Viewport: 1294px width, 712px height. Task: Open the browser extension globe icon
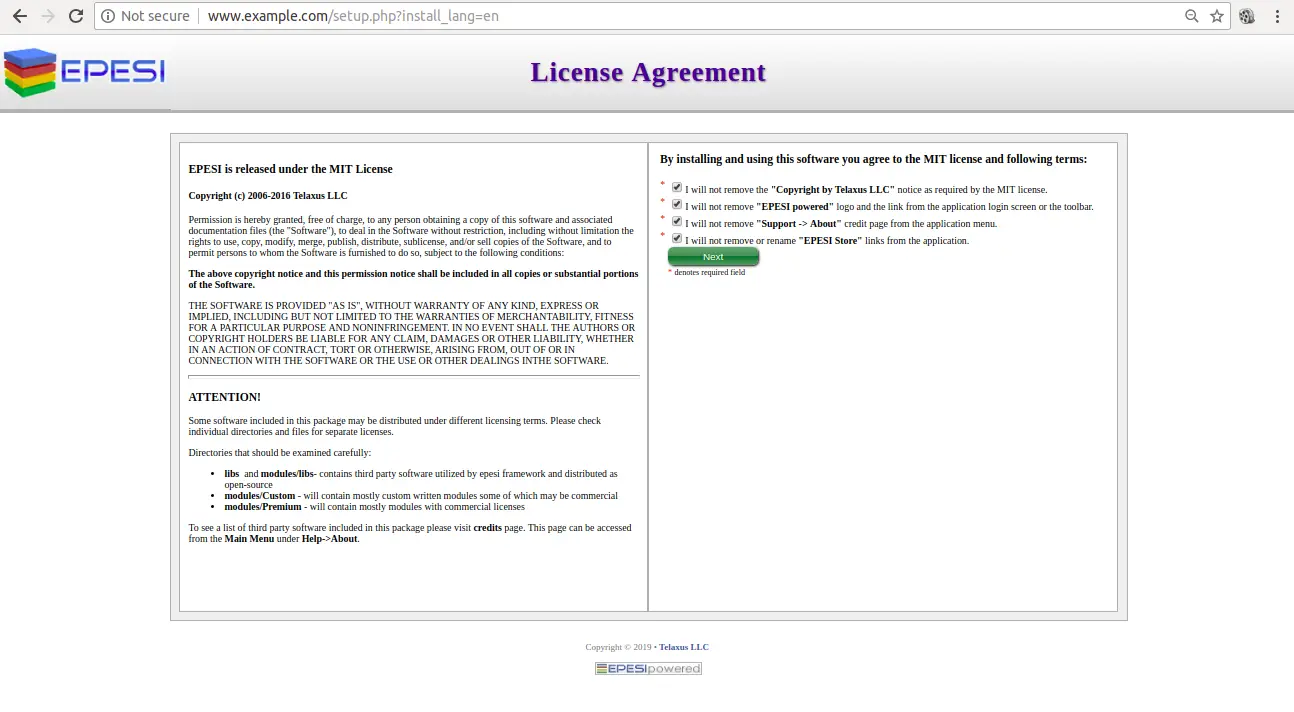pos(1247,16)
